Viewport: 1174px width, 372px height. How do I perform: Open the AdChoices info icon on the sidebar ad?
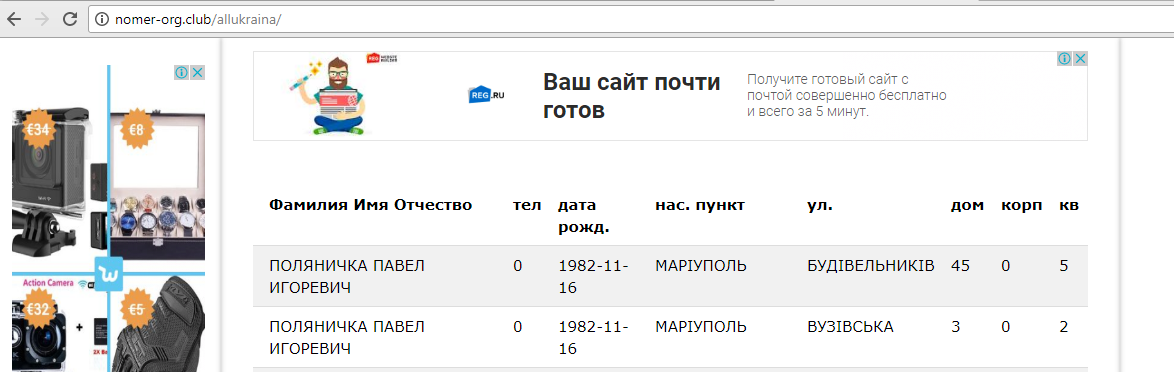click(x=181, y=73)
